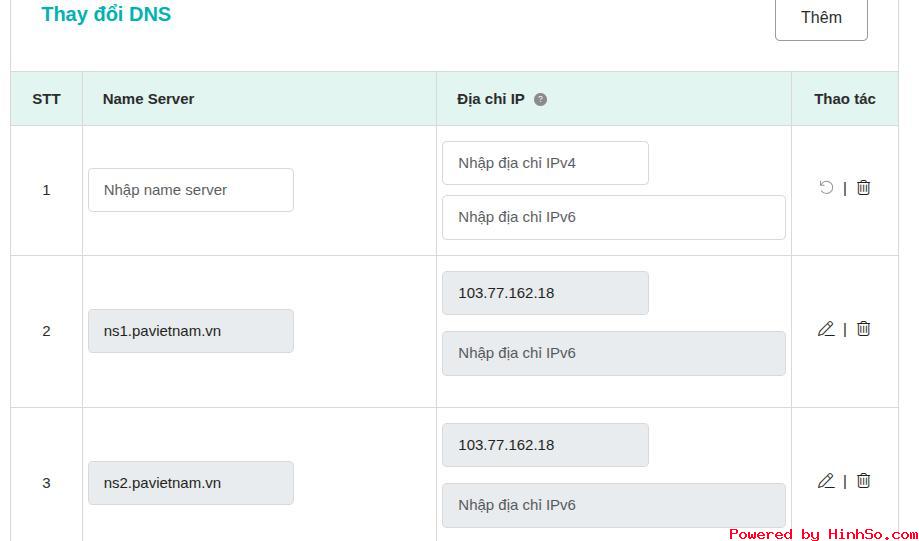
Task: Click the row 1 IPv4 address field
Action: pyautogui.click(x=545, y=163)
